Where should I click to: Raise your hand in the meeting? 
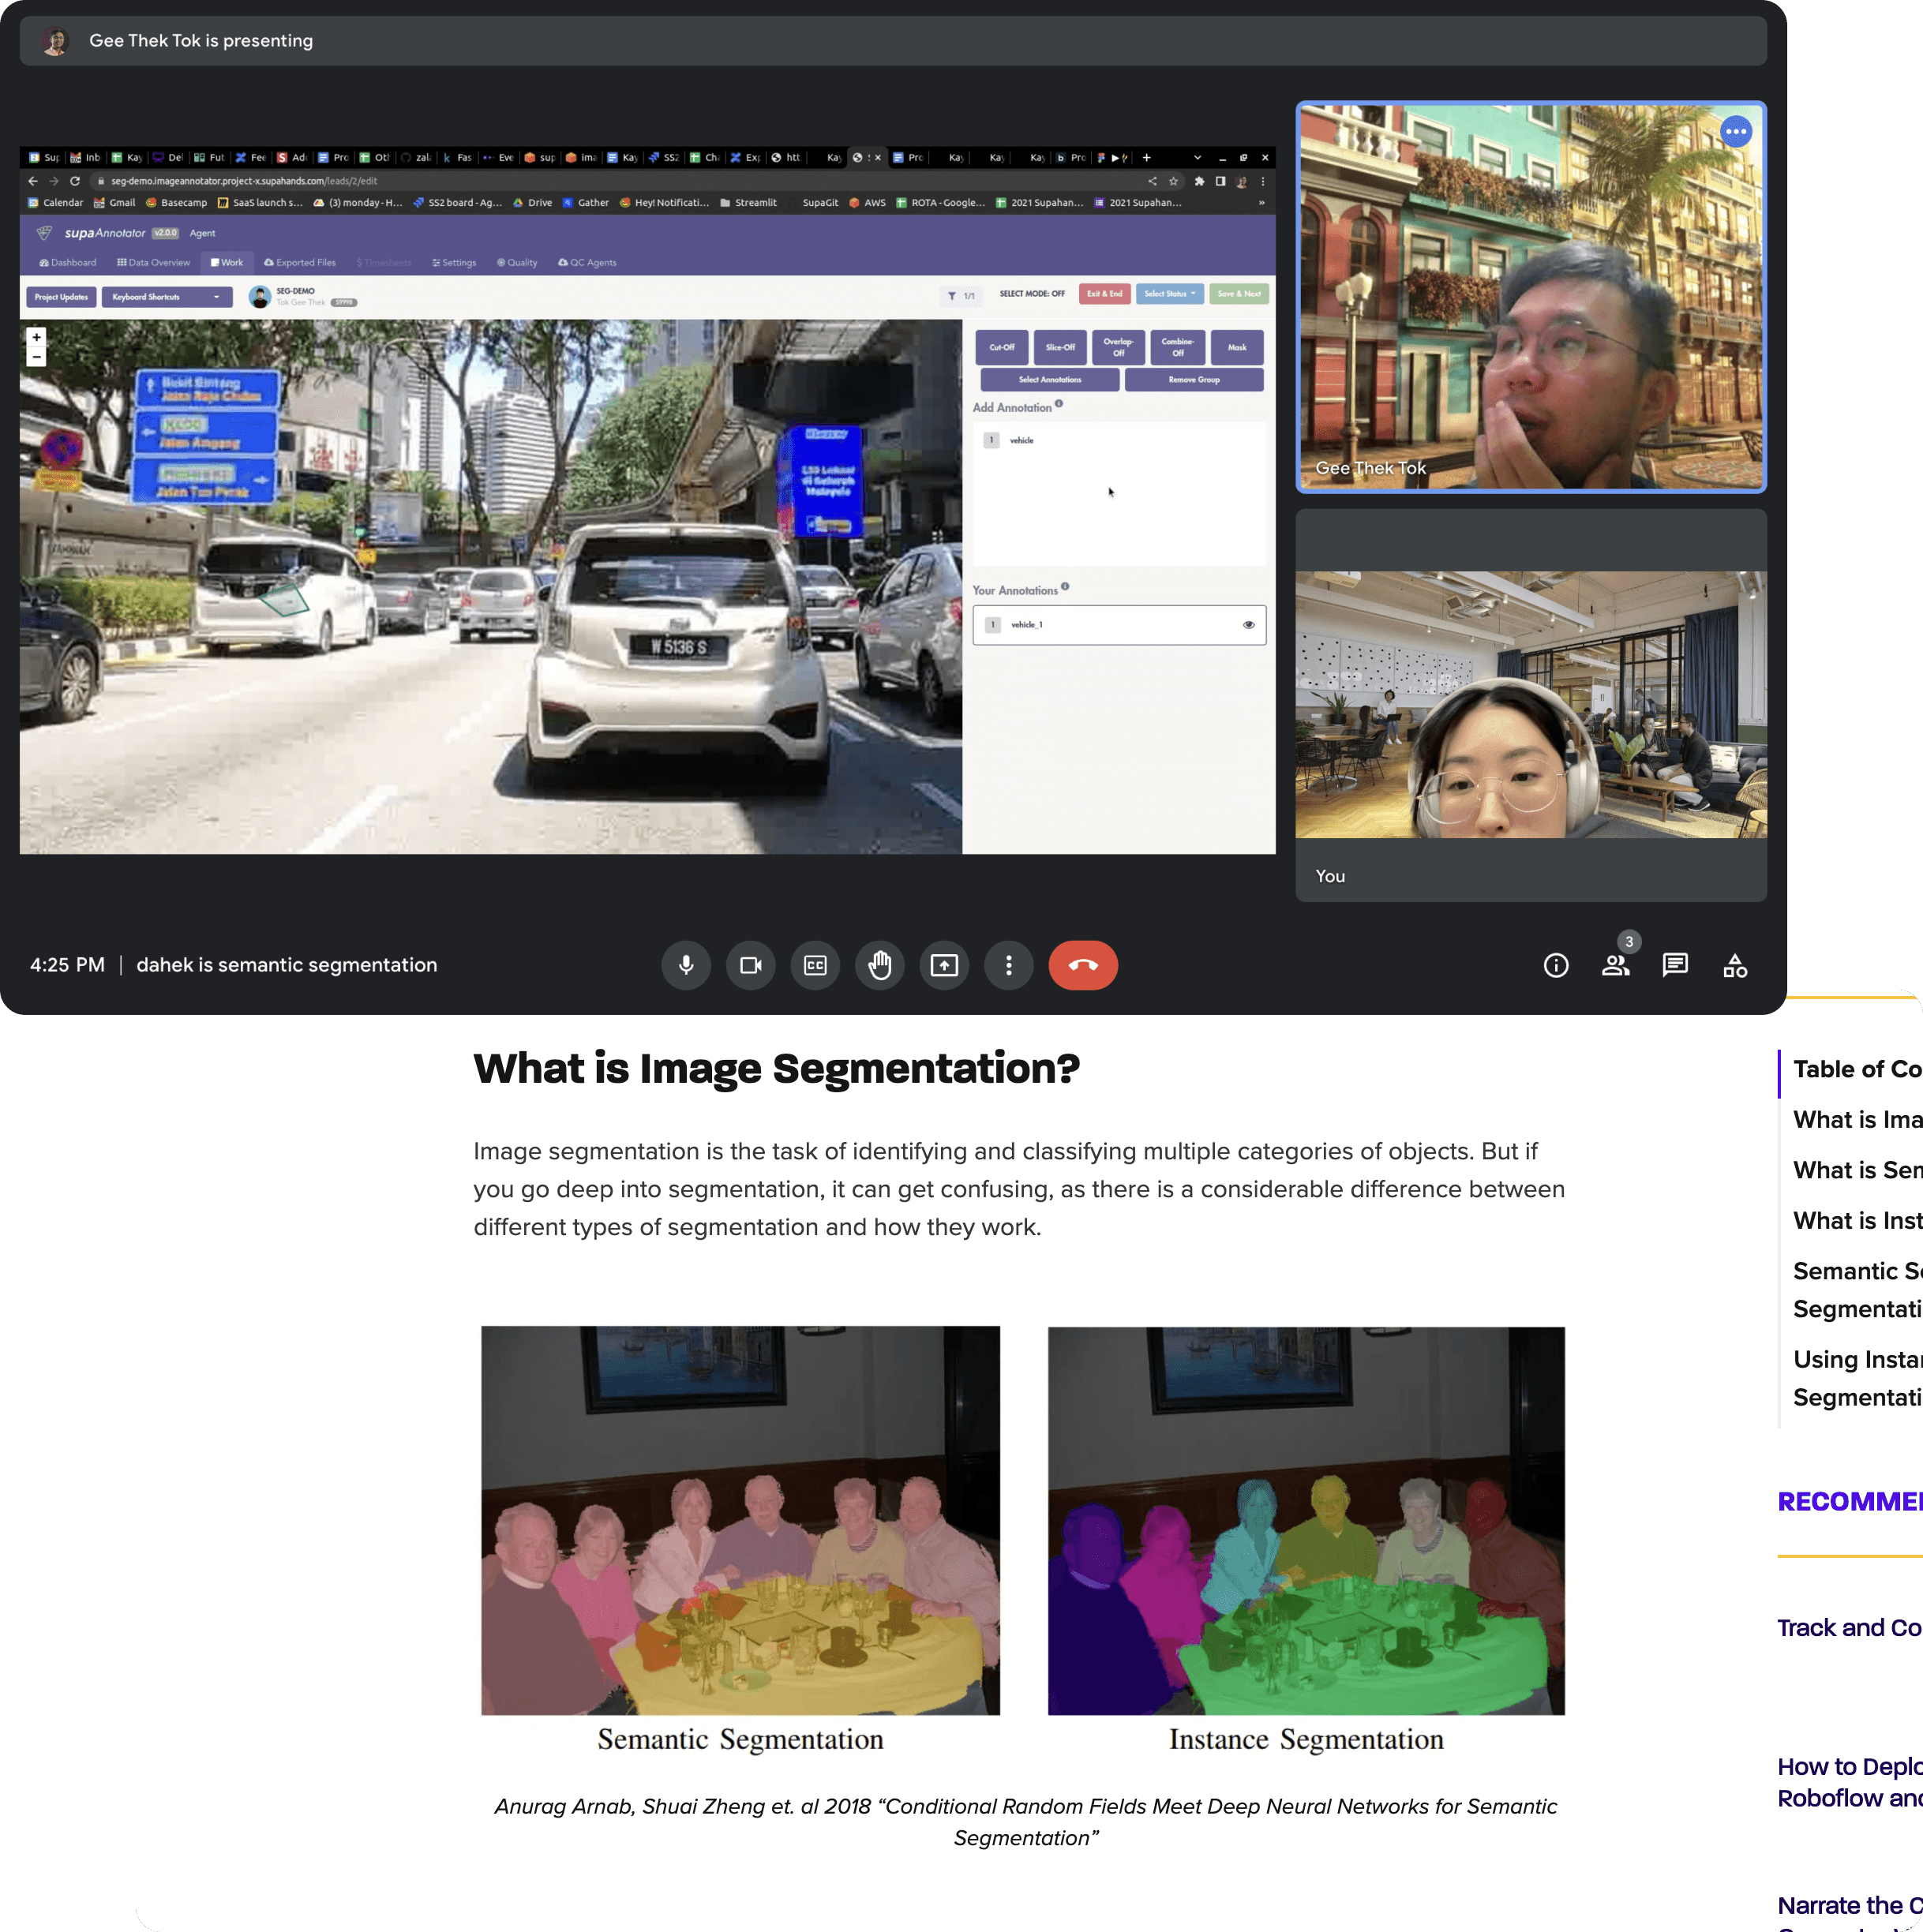pyautogui.click(x=880, y=965)
